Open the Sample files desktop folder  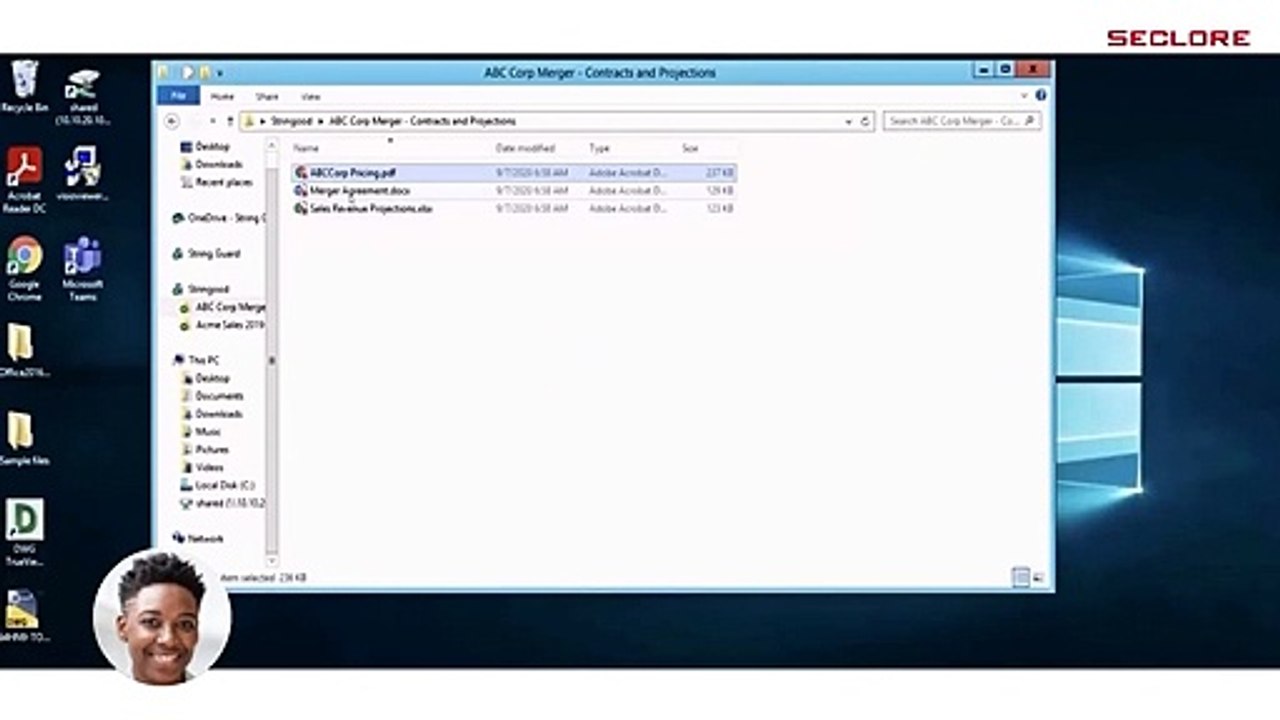click(x=24, y=438)
